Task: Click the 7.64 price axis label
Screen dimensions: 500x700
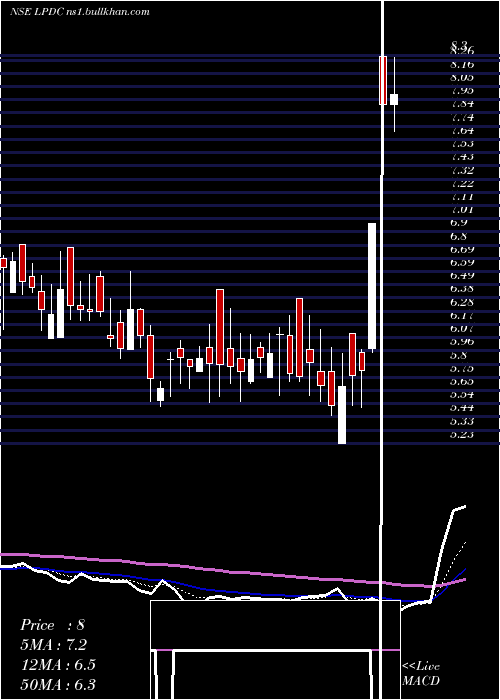Action: (462, 131)
